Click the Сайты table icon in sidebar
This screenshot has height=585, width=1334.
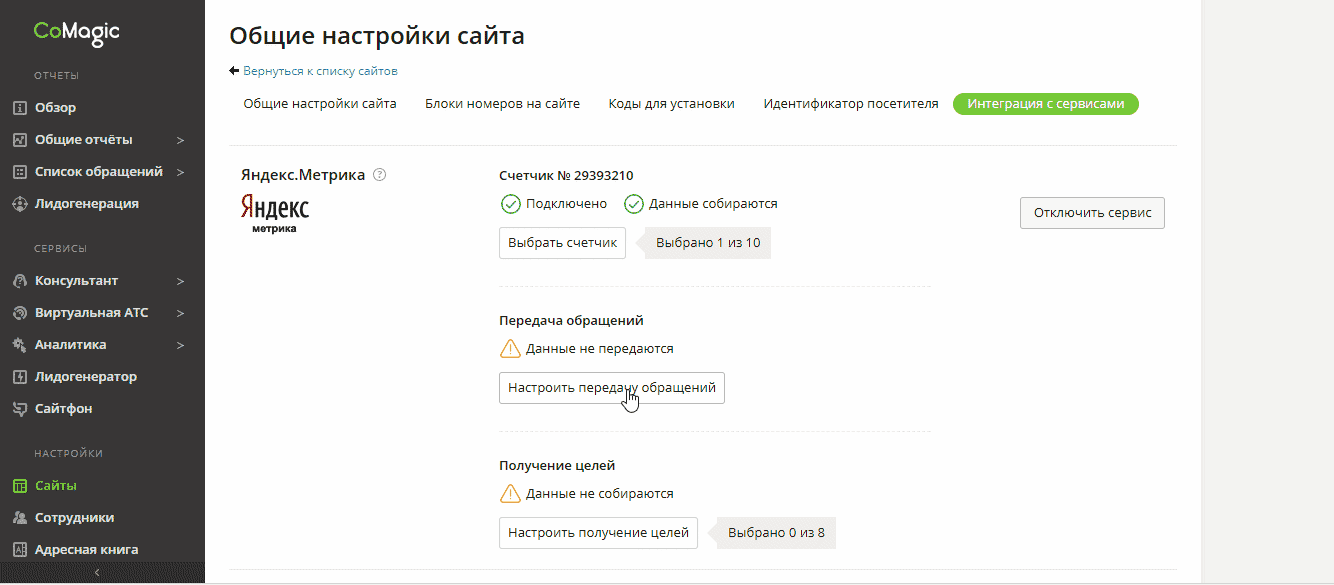coord(18,486)
